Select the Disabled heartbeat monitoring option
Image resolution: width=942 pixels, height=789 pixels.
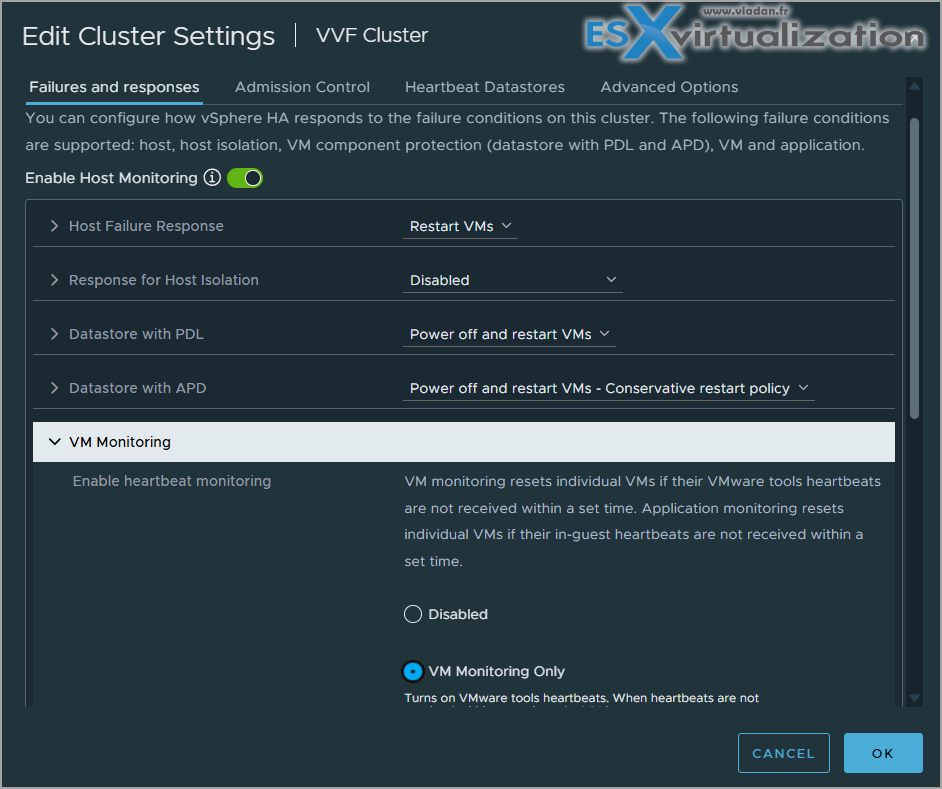(x=413, y=614)
